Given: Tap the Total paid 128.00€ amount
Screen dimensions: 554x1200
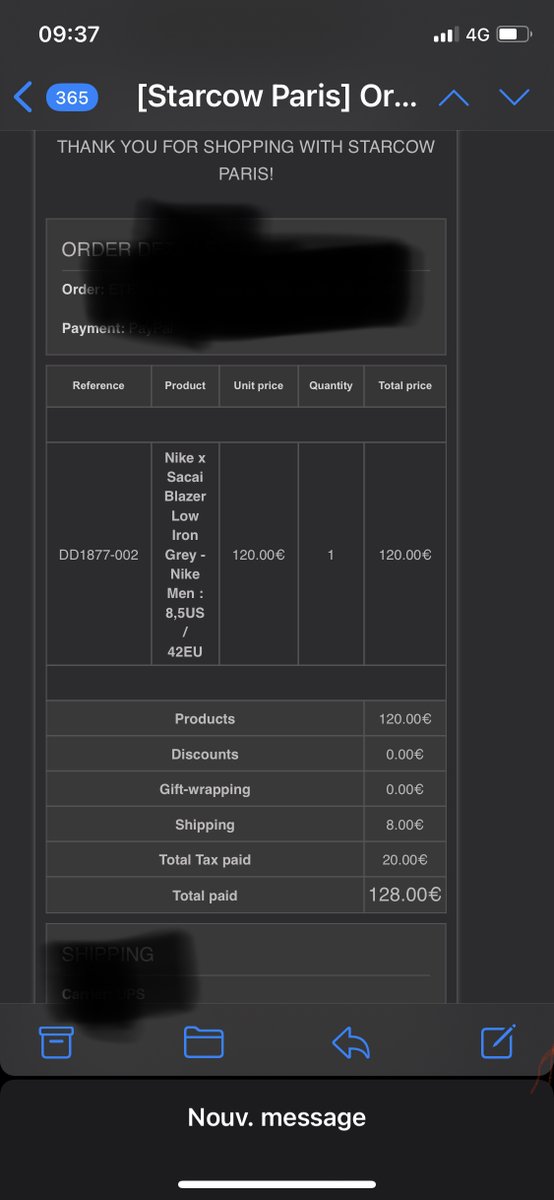Looking at the screenshot, I should click(x=405, y=895).
